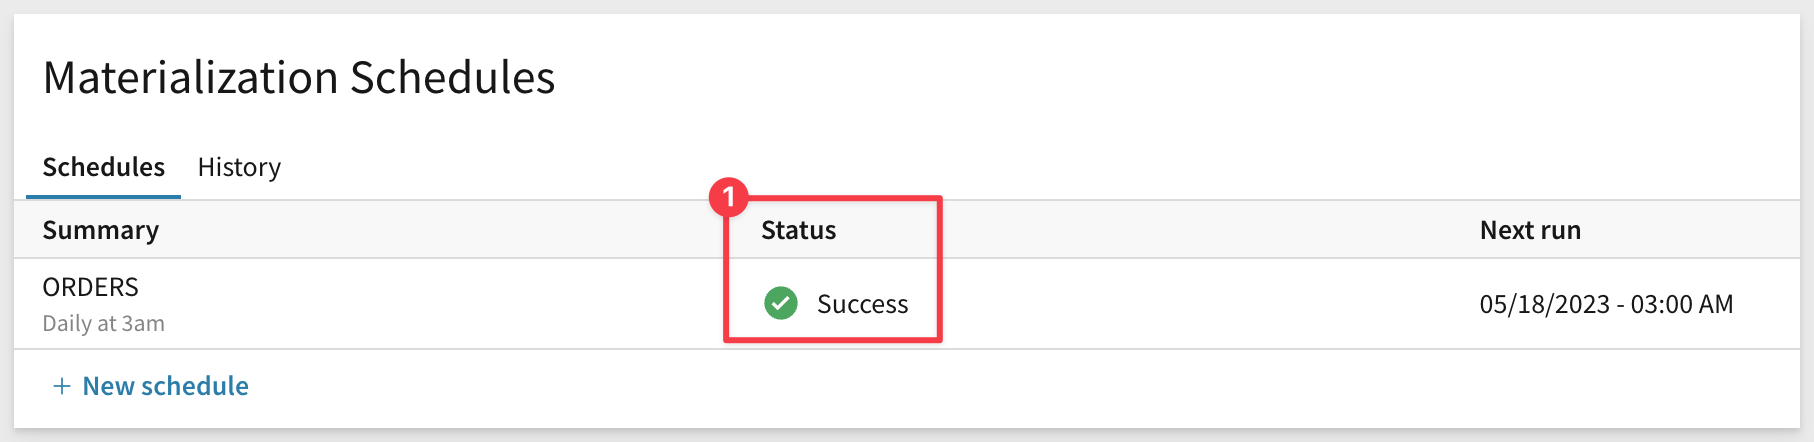
Task: Click the Next run column header
Action: (x=1530, y=230)
